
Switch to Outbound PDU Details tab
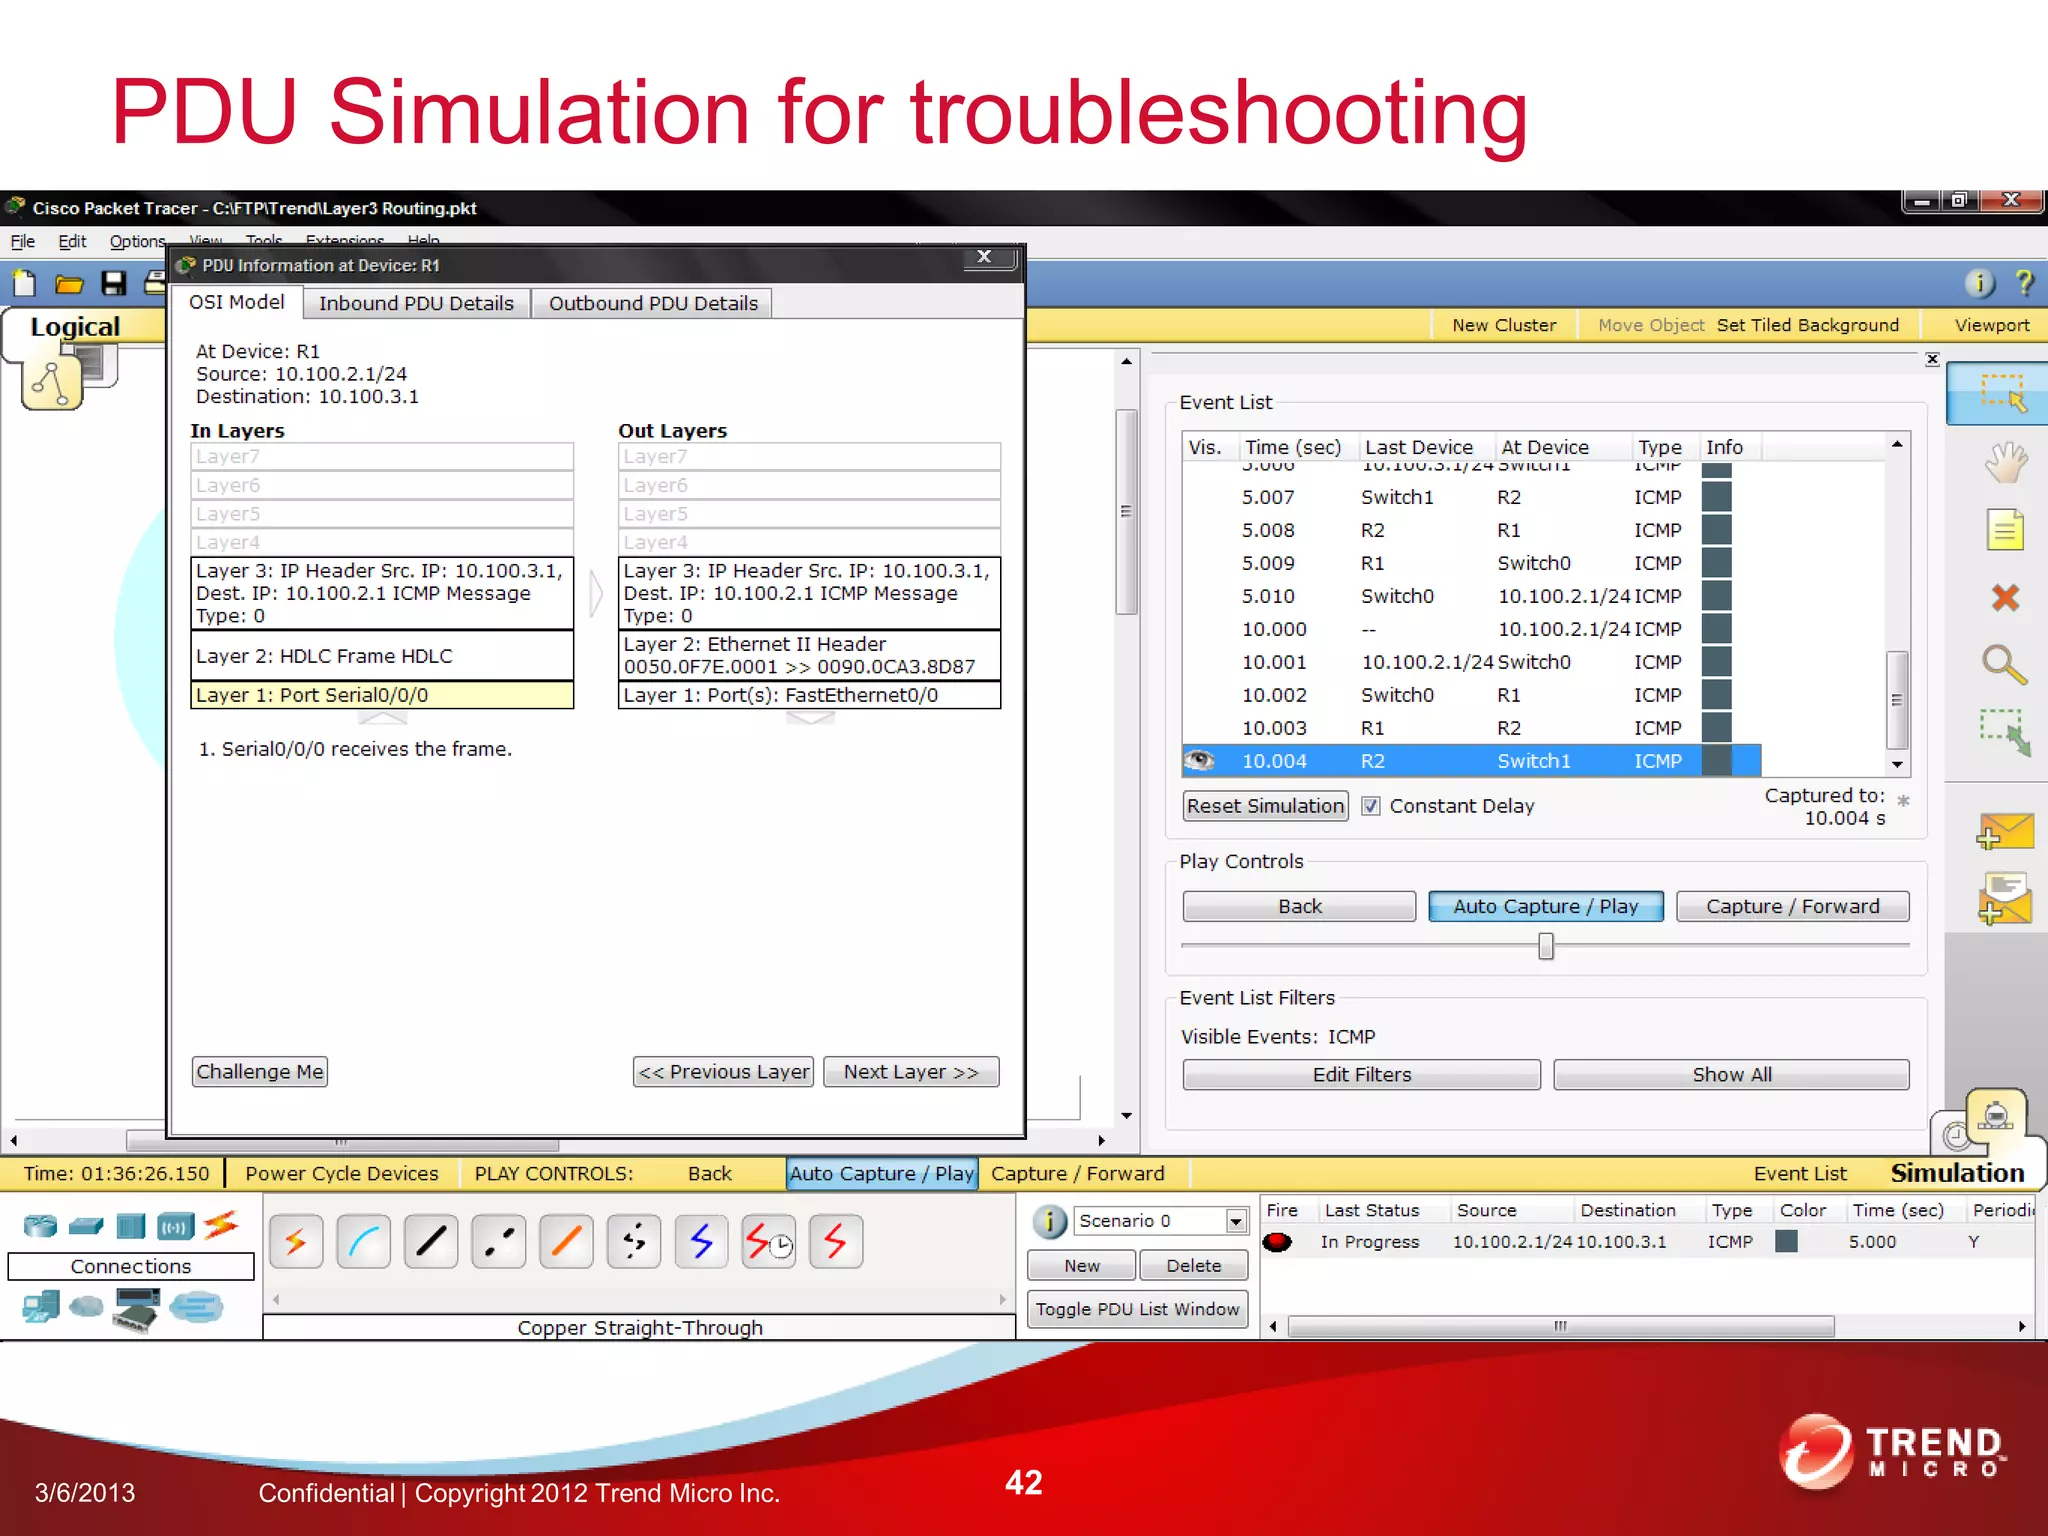point(653,303)
